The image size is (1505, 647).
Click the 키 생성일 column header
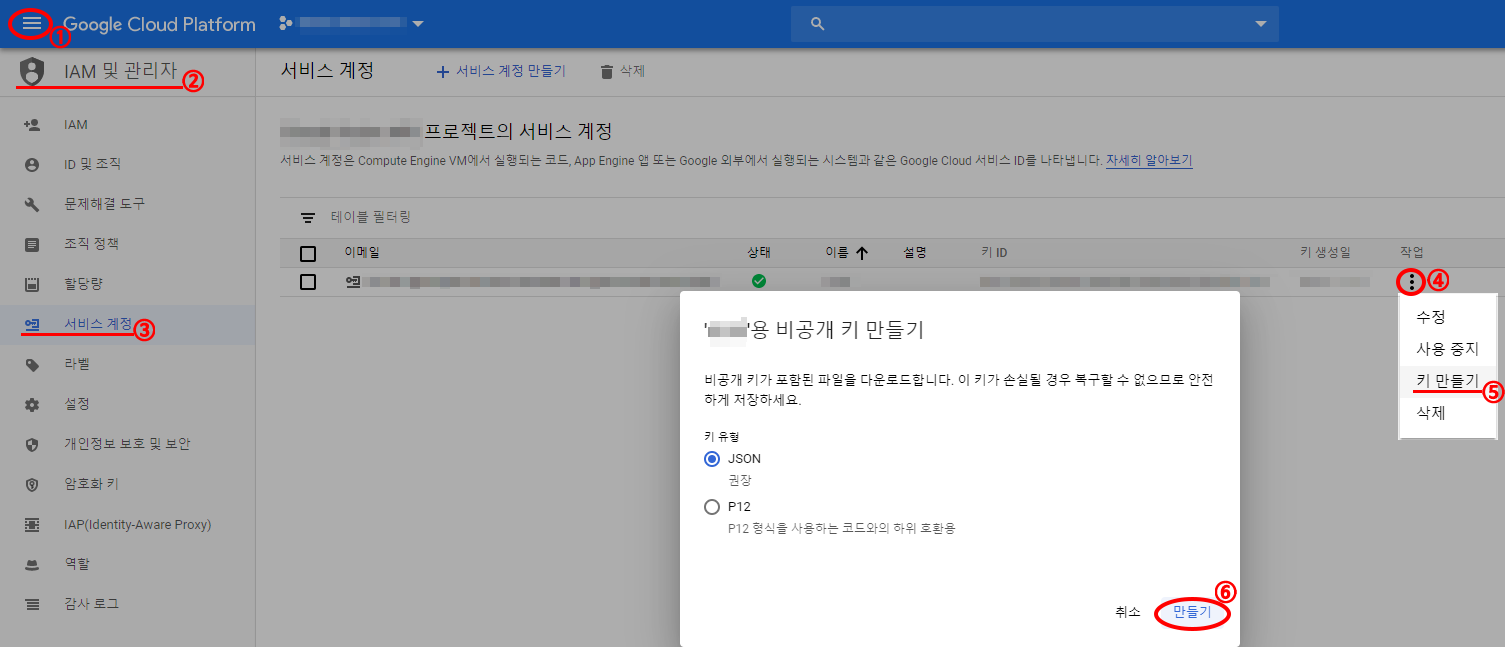coord(1325,253)
